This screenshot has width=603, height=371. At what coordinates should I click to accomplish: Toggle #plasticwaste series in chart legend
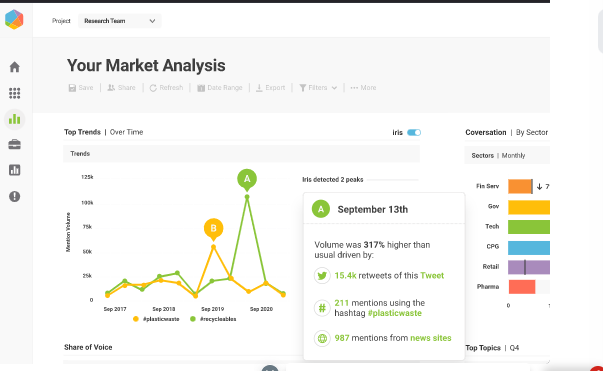pos(156,319)
